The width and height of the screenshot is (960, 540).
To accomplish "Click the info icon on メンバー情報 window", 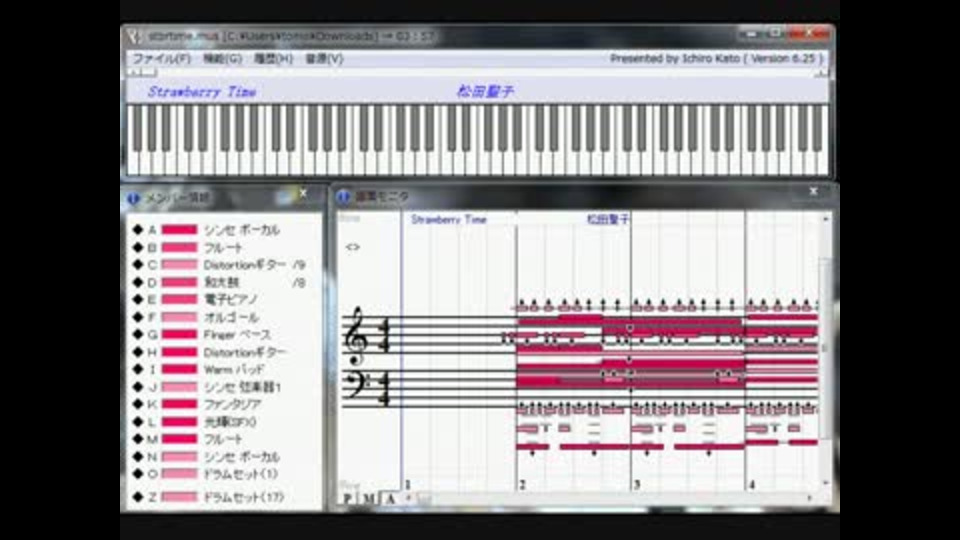I will coord(133,198).
